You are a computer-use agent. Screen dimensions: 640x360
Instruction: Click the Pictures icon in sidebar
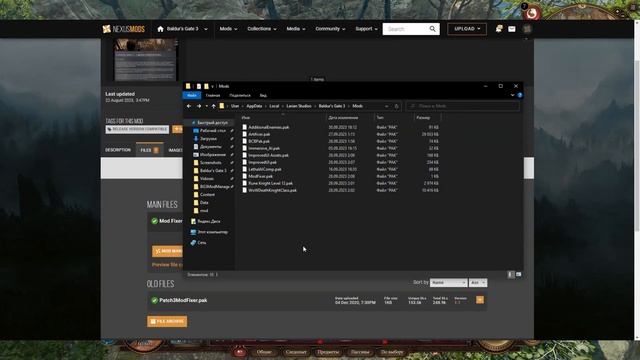coord(196,155)
